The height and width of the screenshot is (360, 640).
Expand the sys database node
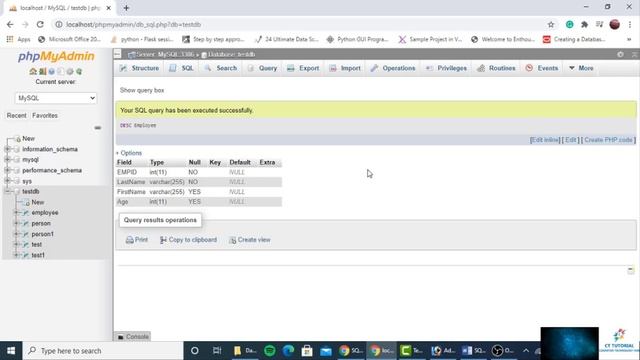tap(7, 181)
